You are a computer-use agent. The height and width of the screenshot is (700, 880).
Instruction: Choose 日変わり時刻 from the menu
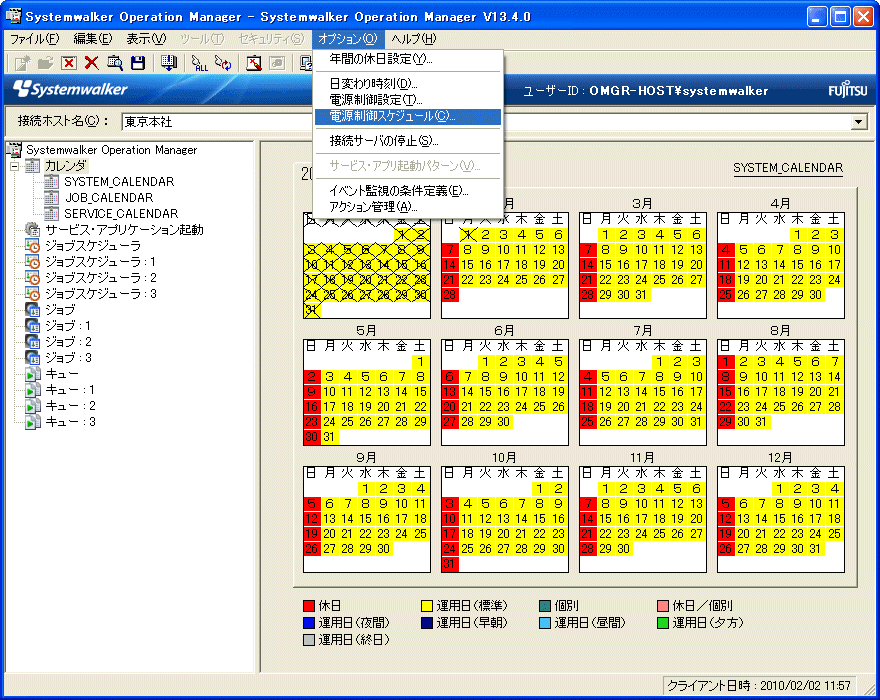[x=407, y=84]
